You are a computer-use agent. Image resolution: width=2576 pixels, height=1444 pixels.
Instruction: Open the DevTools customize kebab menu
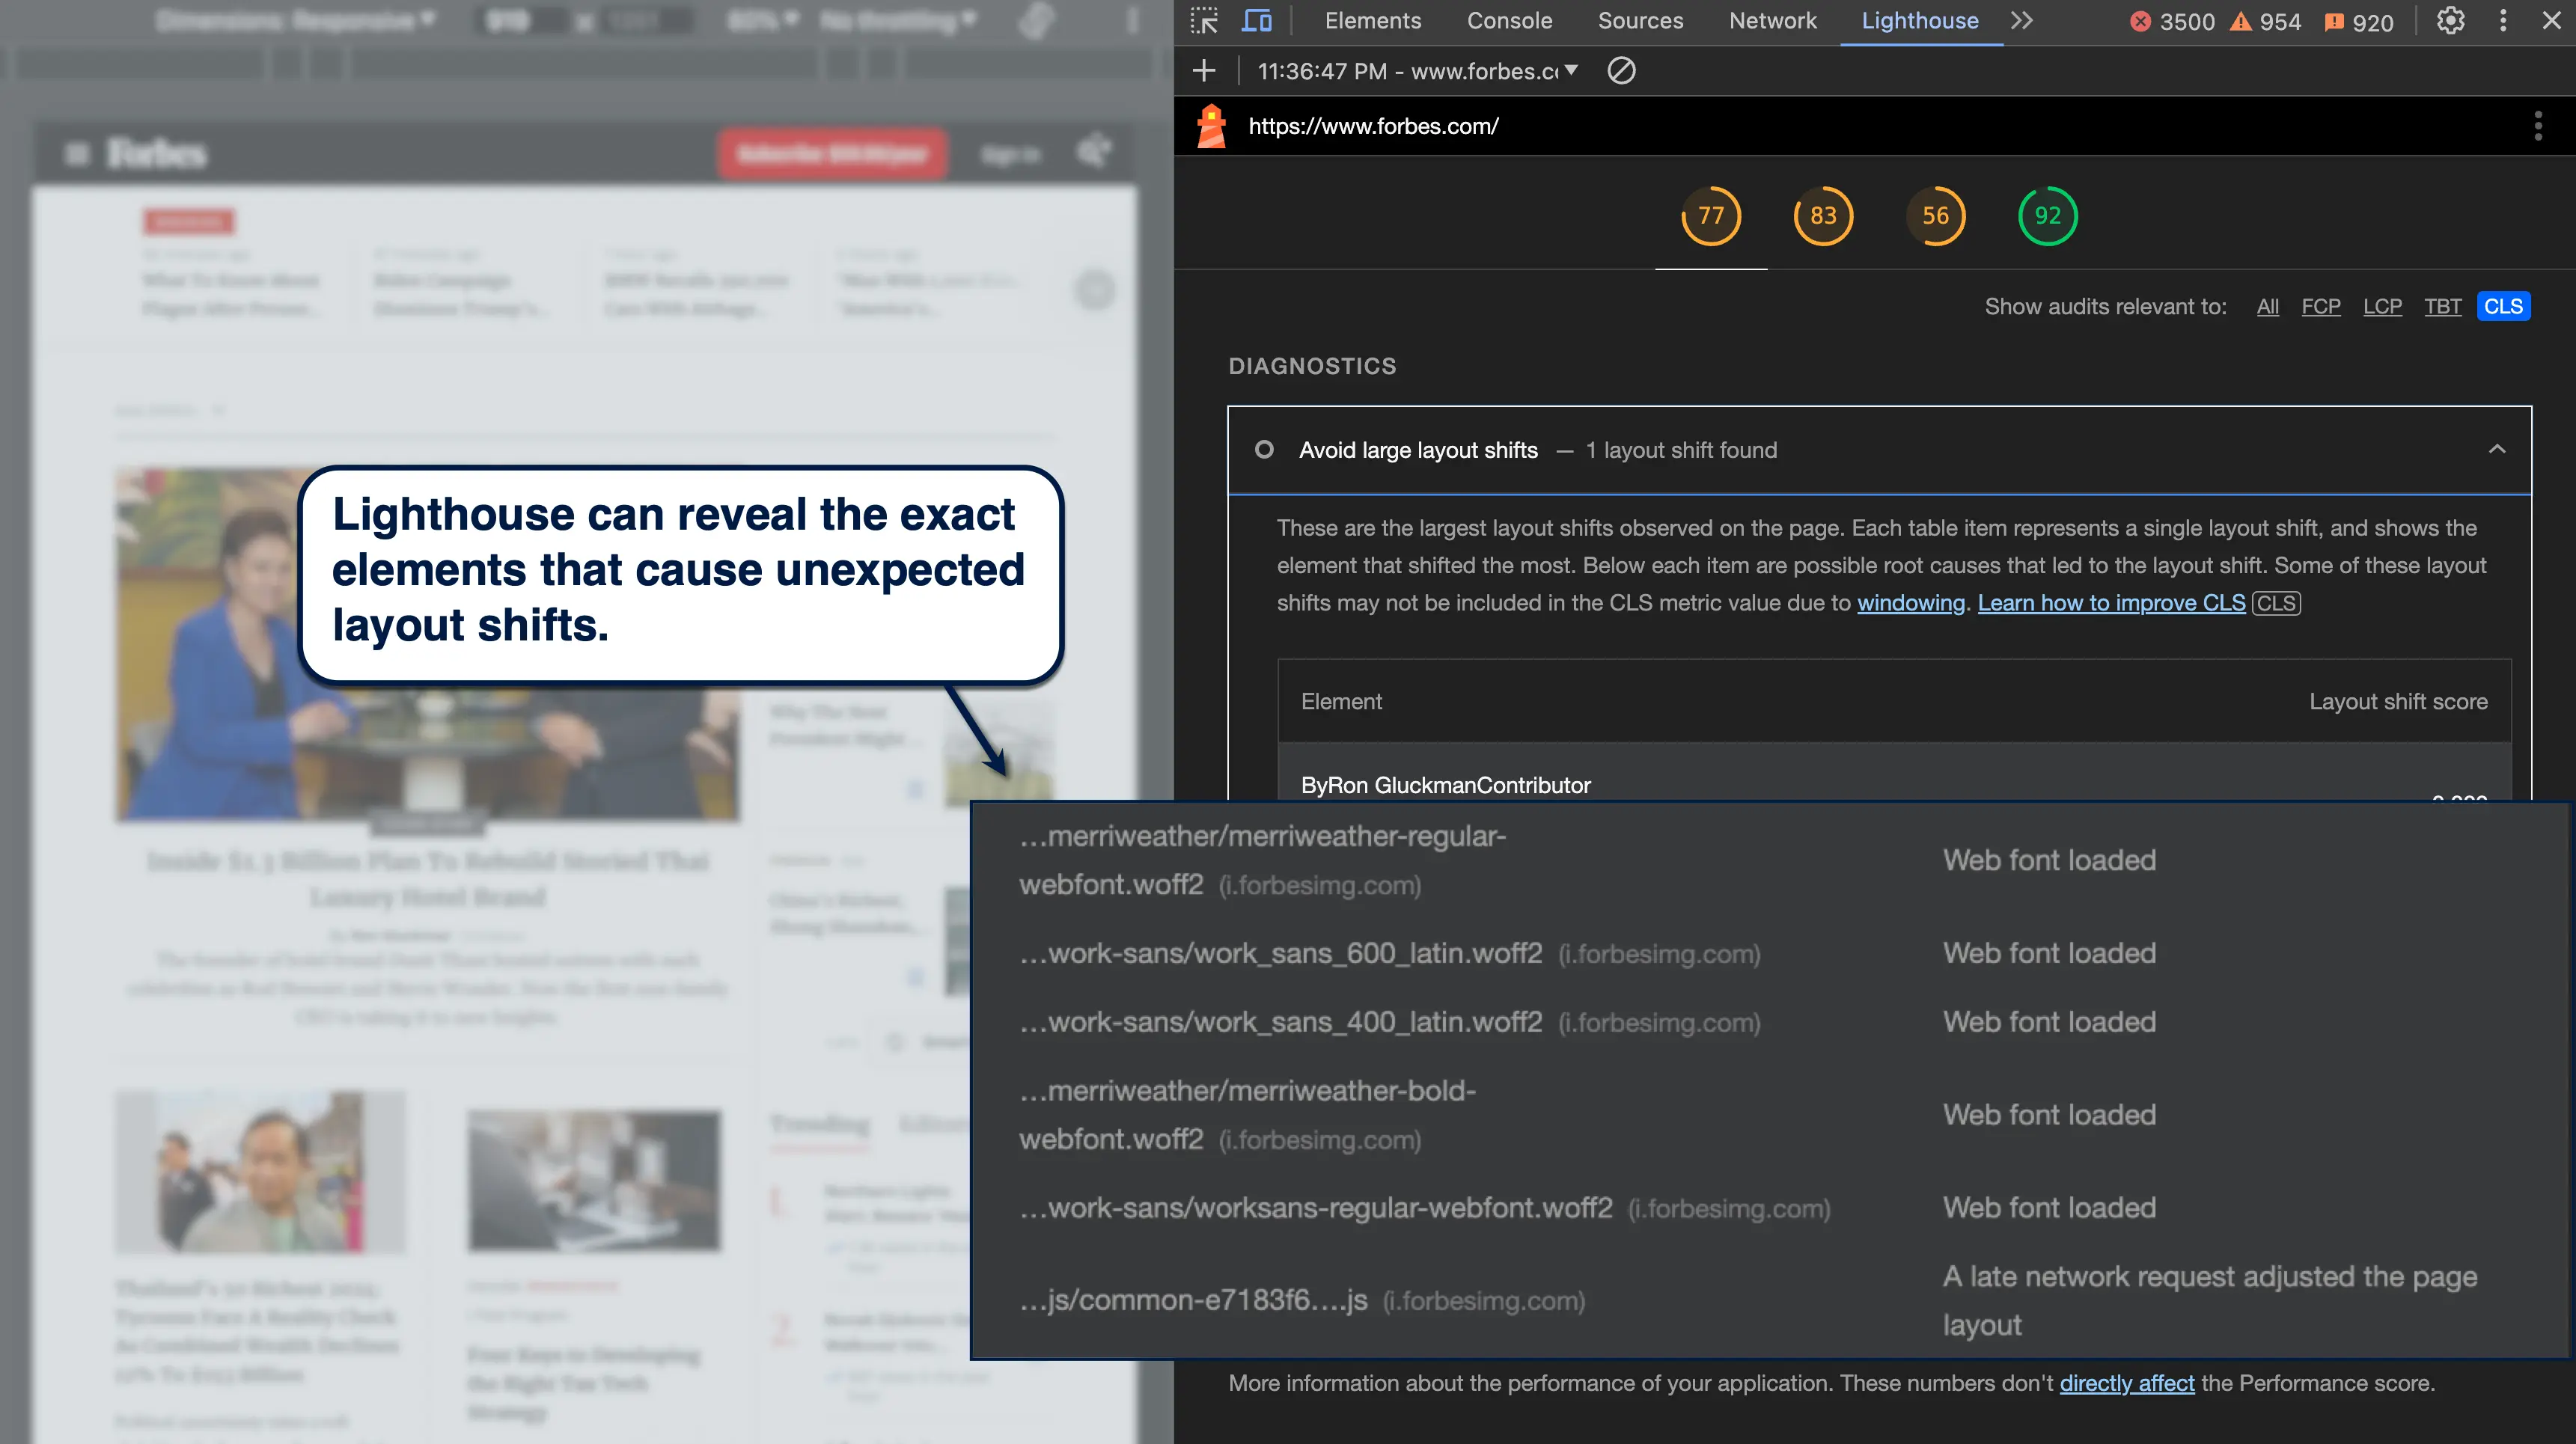(x=2503, y=21)
